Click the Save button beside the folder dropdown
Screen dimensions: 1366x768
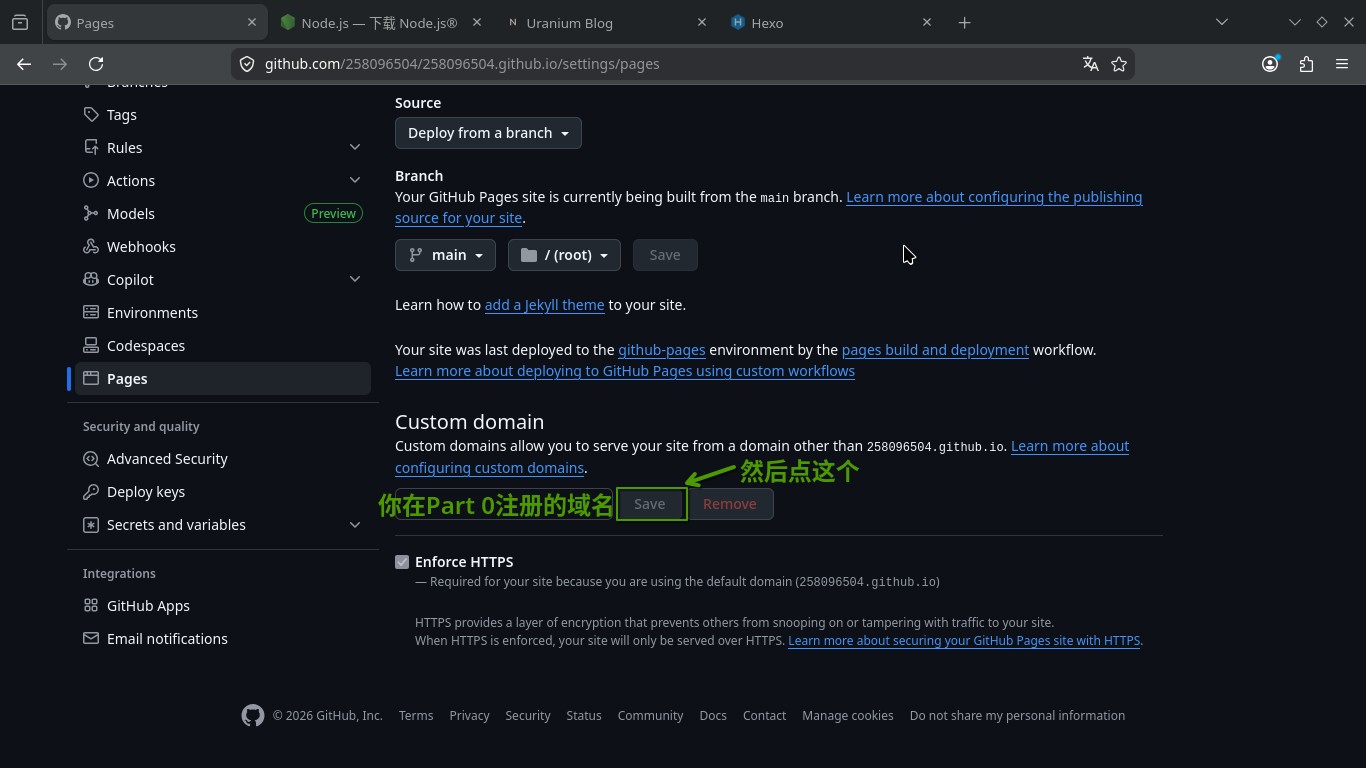tap(665, 255)
